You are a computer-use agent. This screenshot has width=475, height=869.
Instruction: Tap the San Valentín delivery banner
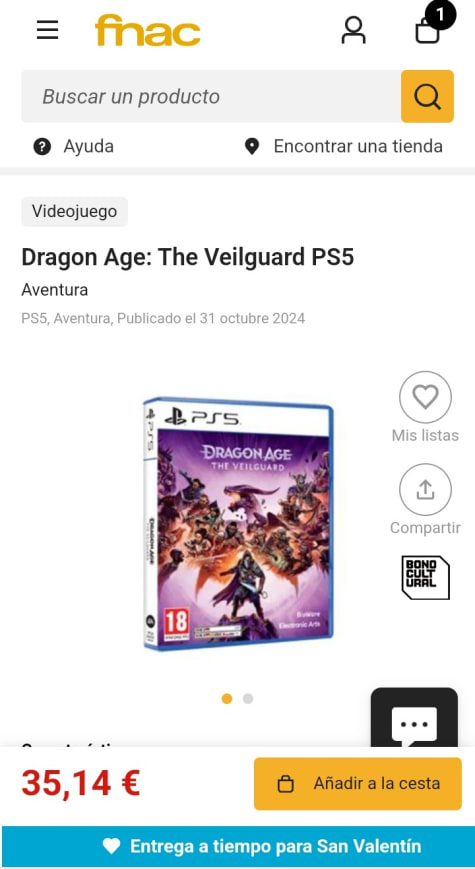pos(237,846)
